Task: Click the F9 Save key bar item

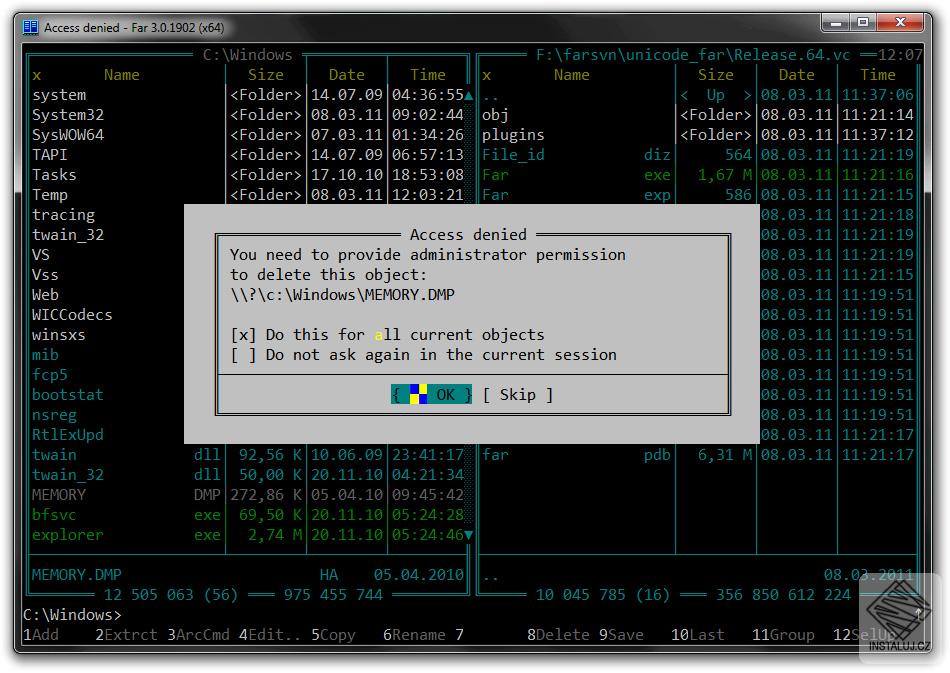Action: point(621,635)
